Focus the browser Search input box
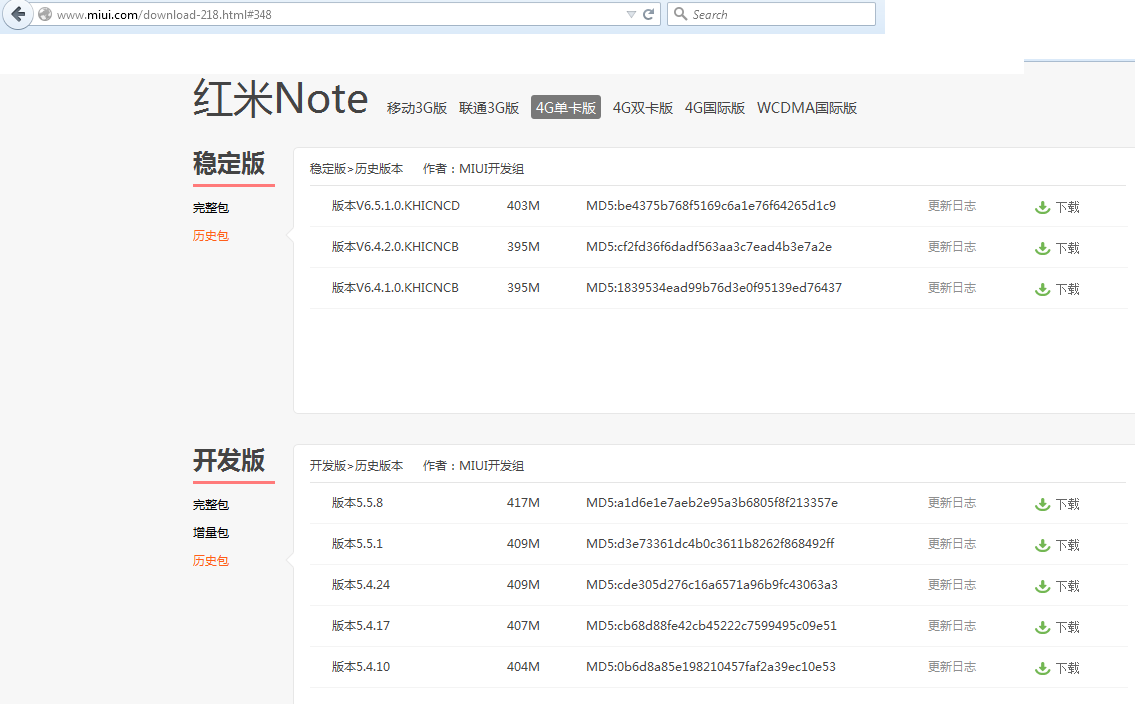The height and width of the screenshot is (704, 1135). coord(780,14)
